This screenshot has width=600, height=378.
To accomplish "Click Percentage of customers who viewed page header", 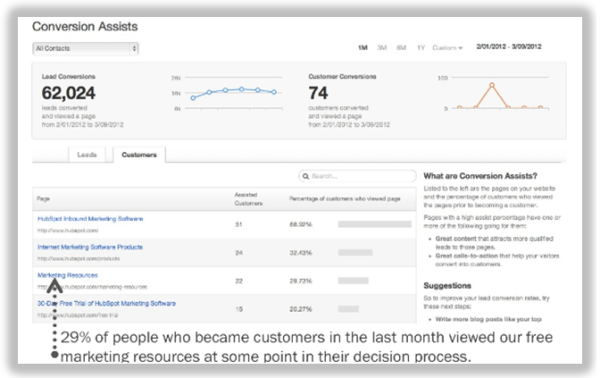I will pos(345,199).
